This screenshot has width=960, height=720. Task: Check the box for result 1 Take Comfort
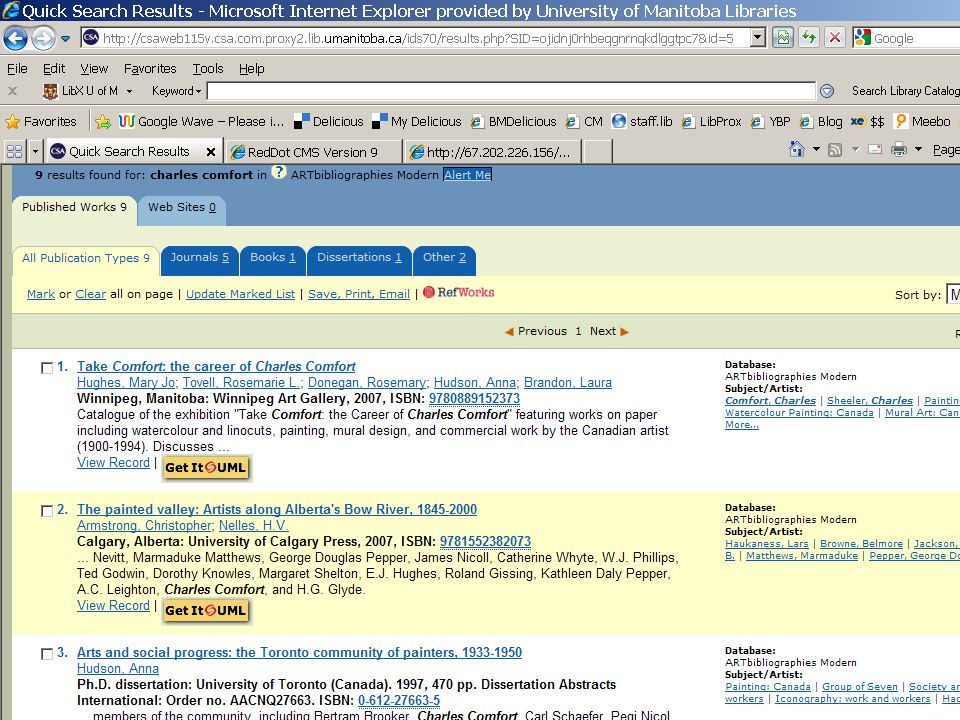click(47, 368)
